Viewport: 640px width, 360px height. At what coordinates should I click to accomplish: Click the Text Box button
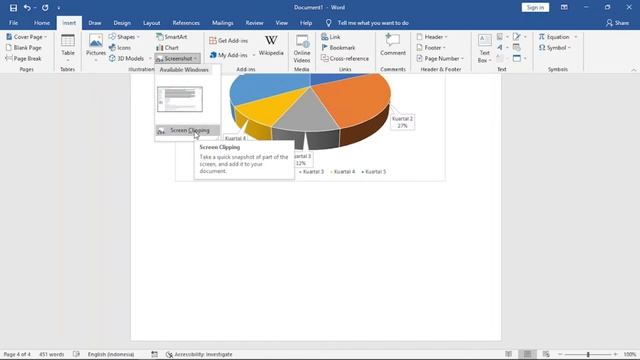(484, 48)
